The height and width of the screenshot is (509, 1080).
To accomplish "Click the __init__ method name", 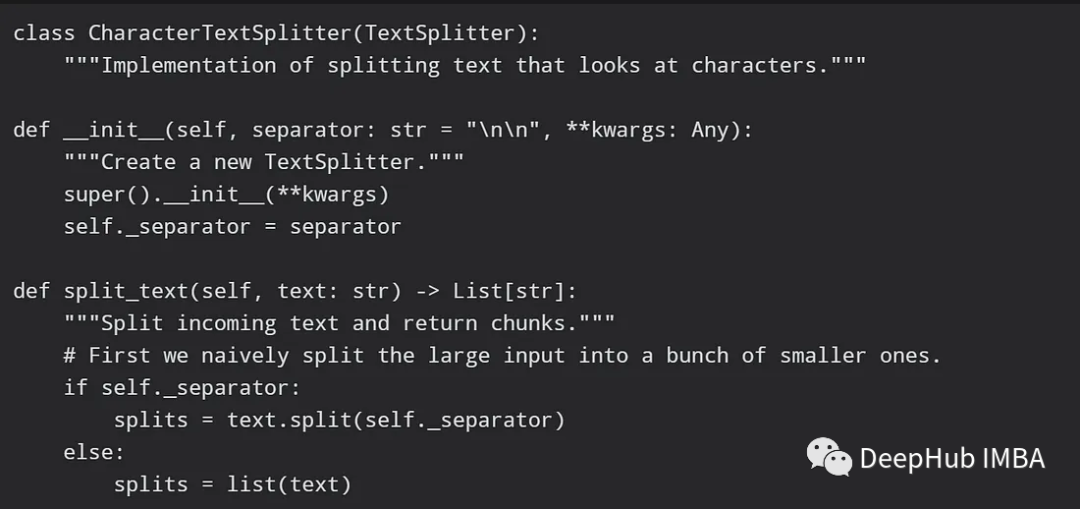I will 113,130.
